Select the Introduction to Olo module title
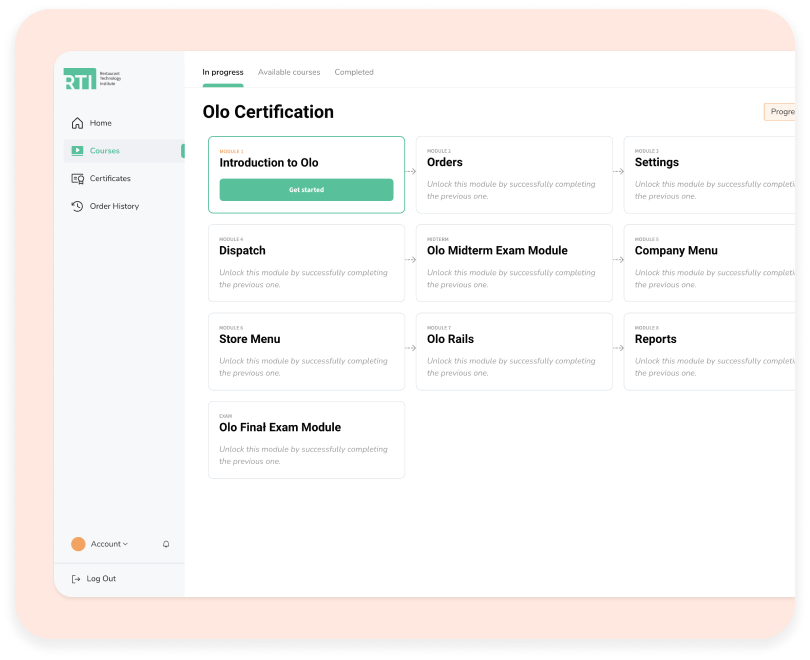This screenshot has width=810, height=660. (269, 163)
